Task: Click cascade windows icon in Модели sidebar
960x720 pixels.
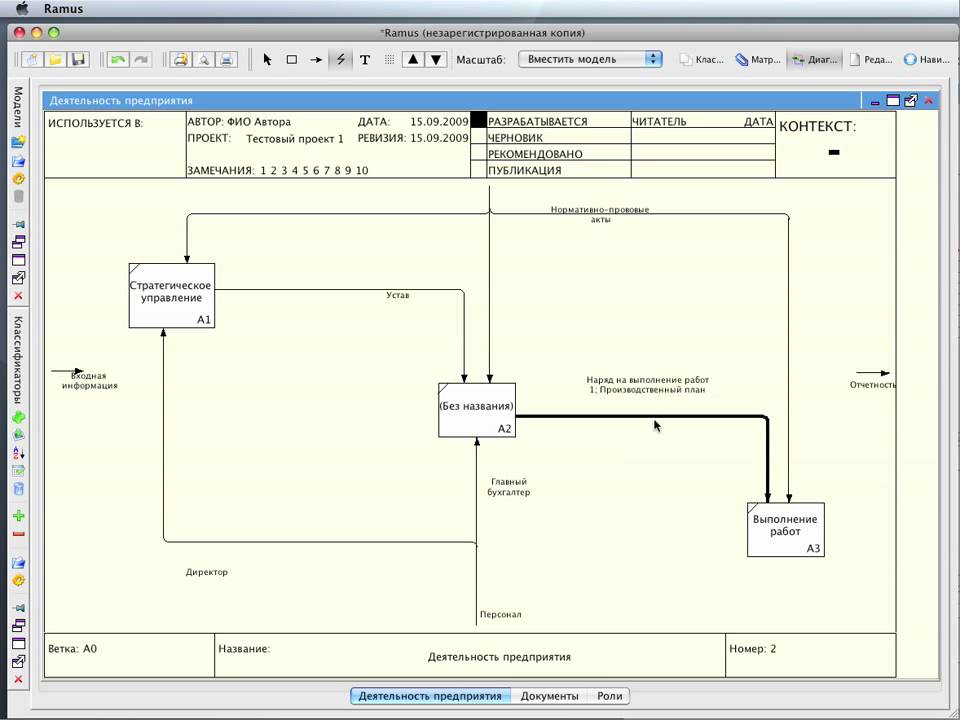Action: (x=18, y=242)
